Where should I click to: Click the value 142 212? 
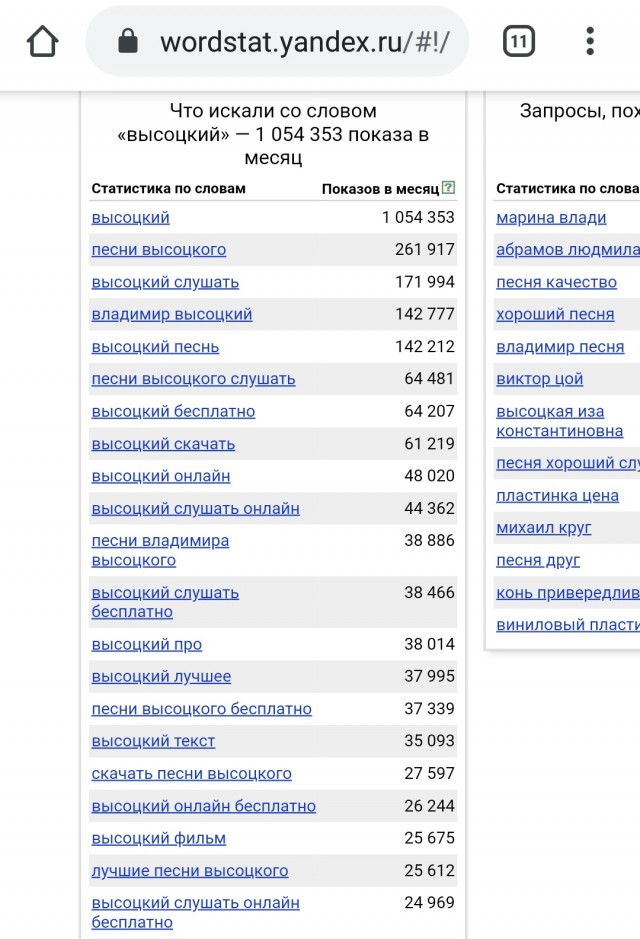click(424, 347)
